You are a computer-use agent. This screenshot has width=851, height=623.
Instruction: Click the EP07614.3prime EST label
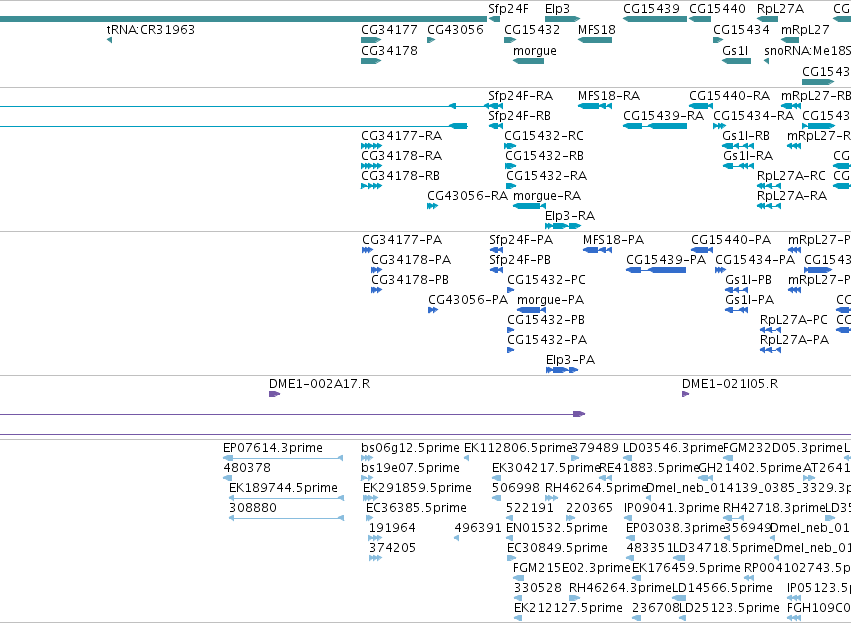tap(273, 448)
